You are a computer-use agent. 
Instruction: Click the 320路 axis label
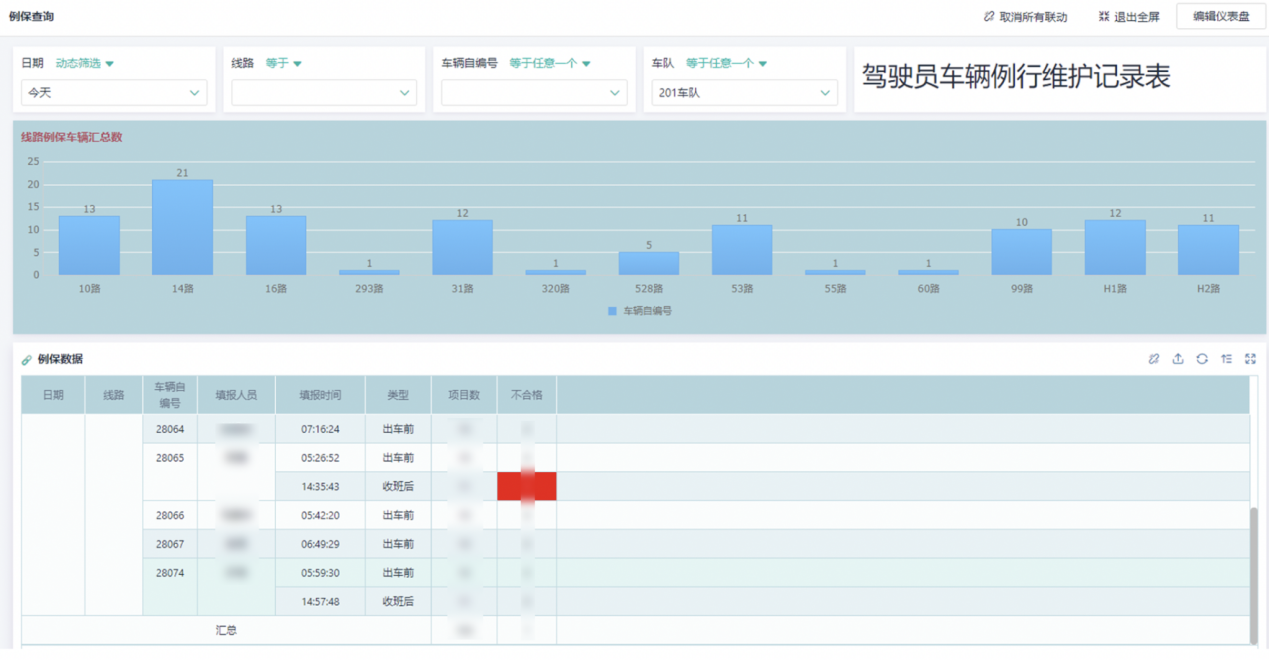555,289
